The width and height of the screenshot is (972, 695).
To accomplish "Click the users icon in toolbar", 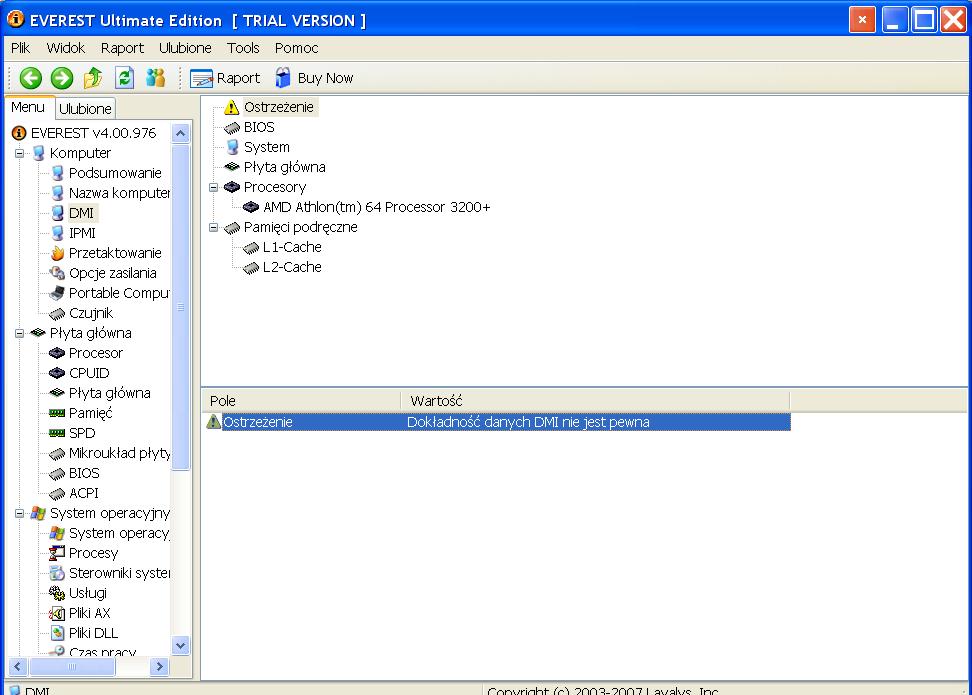I will (156, 78).
